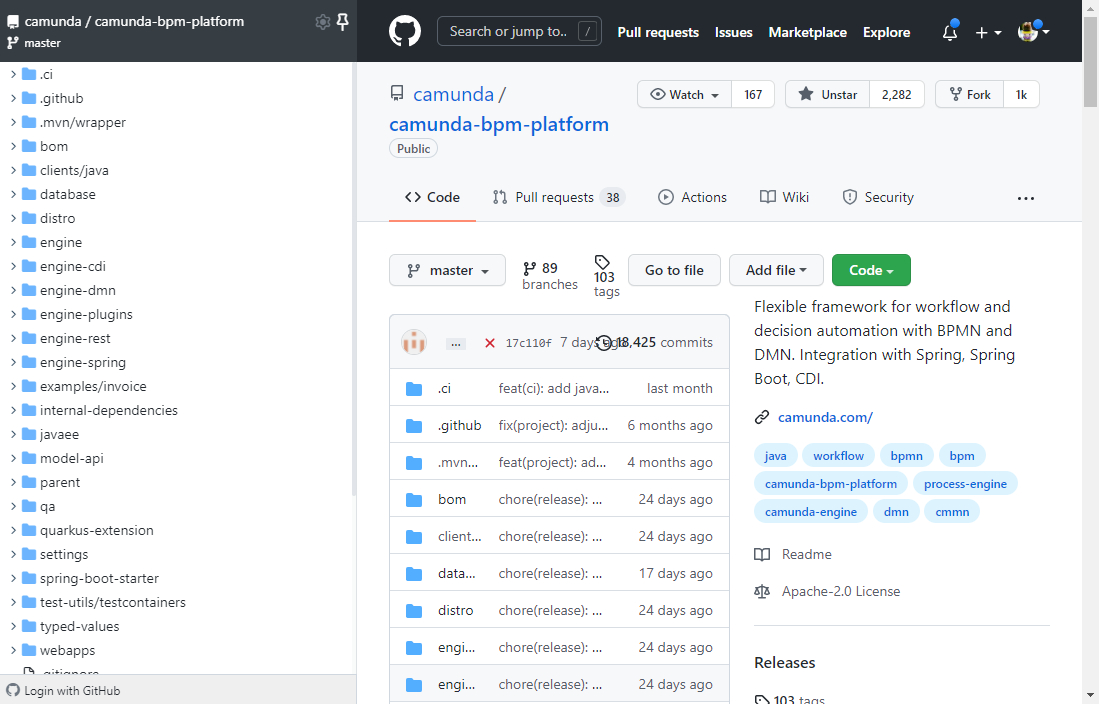Select the spring-boot-starter folder in Octotree
Screen dimensions: 1099x704
[100, 578]
